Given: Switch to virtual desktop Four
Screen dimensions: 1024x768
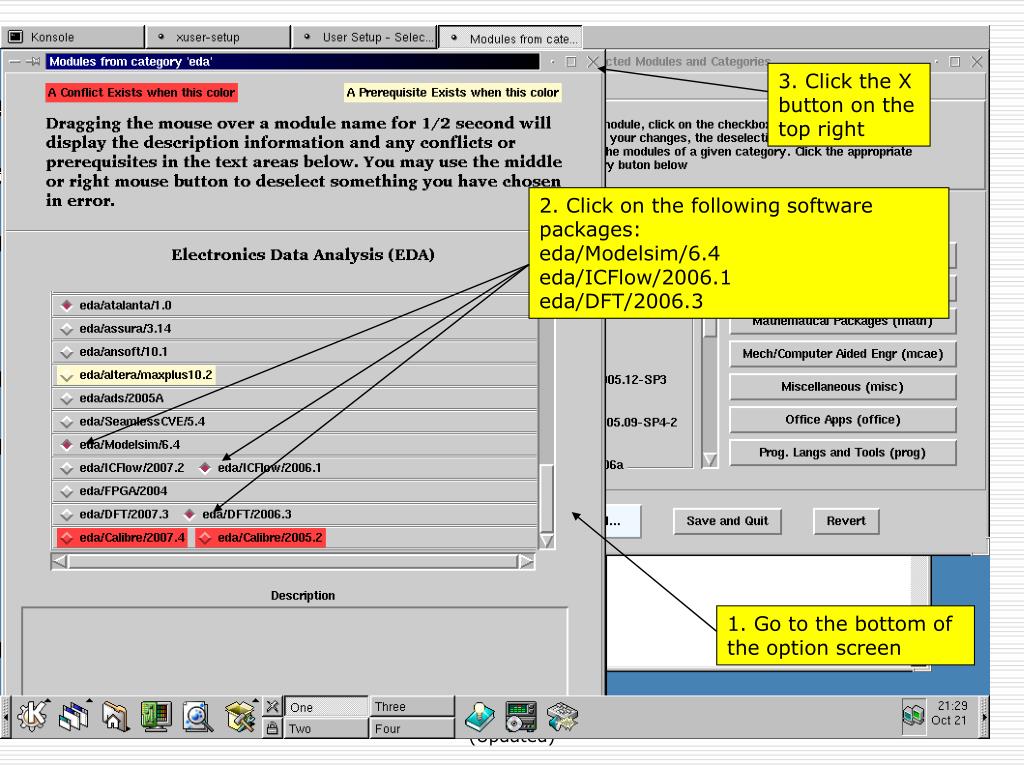Looking at the screenshot, I should click(411, 728).
